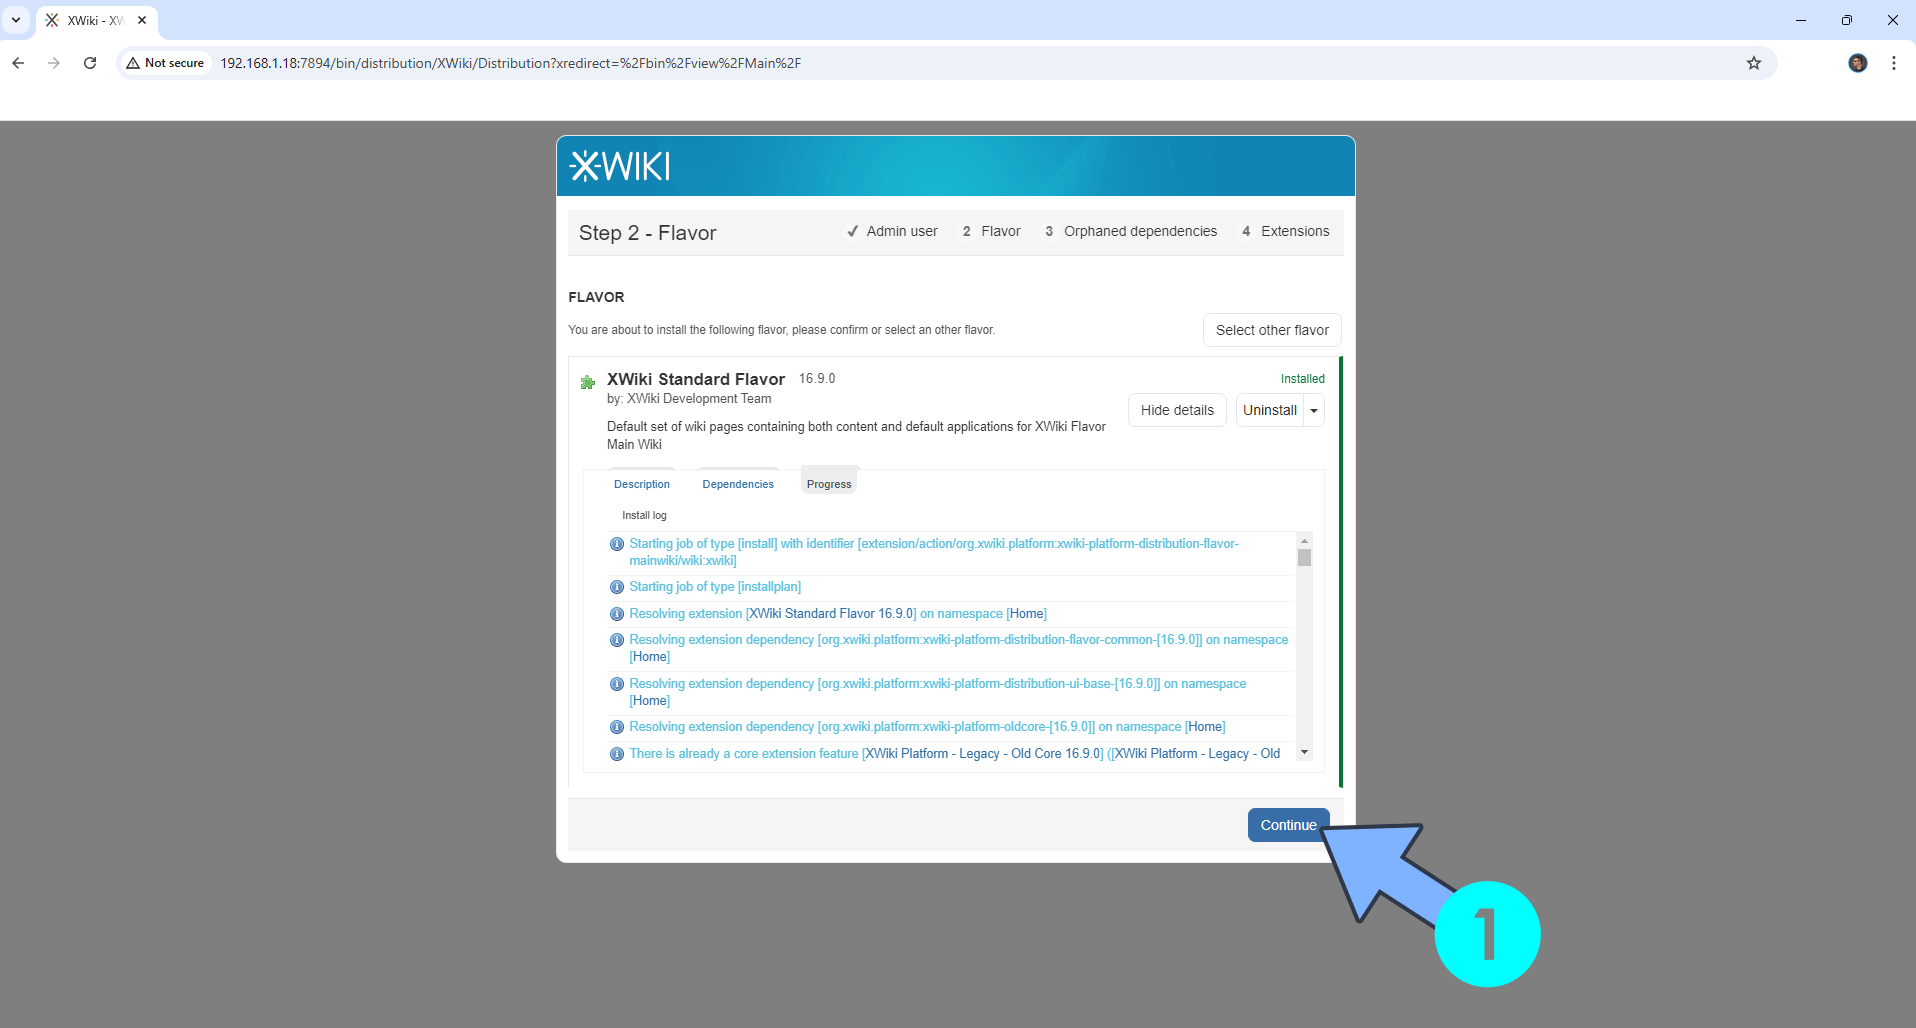Open the Chrome profile avatar

[x=1858, y=63]
